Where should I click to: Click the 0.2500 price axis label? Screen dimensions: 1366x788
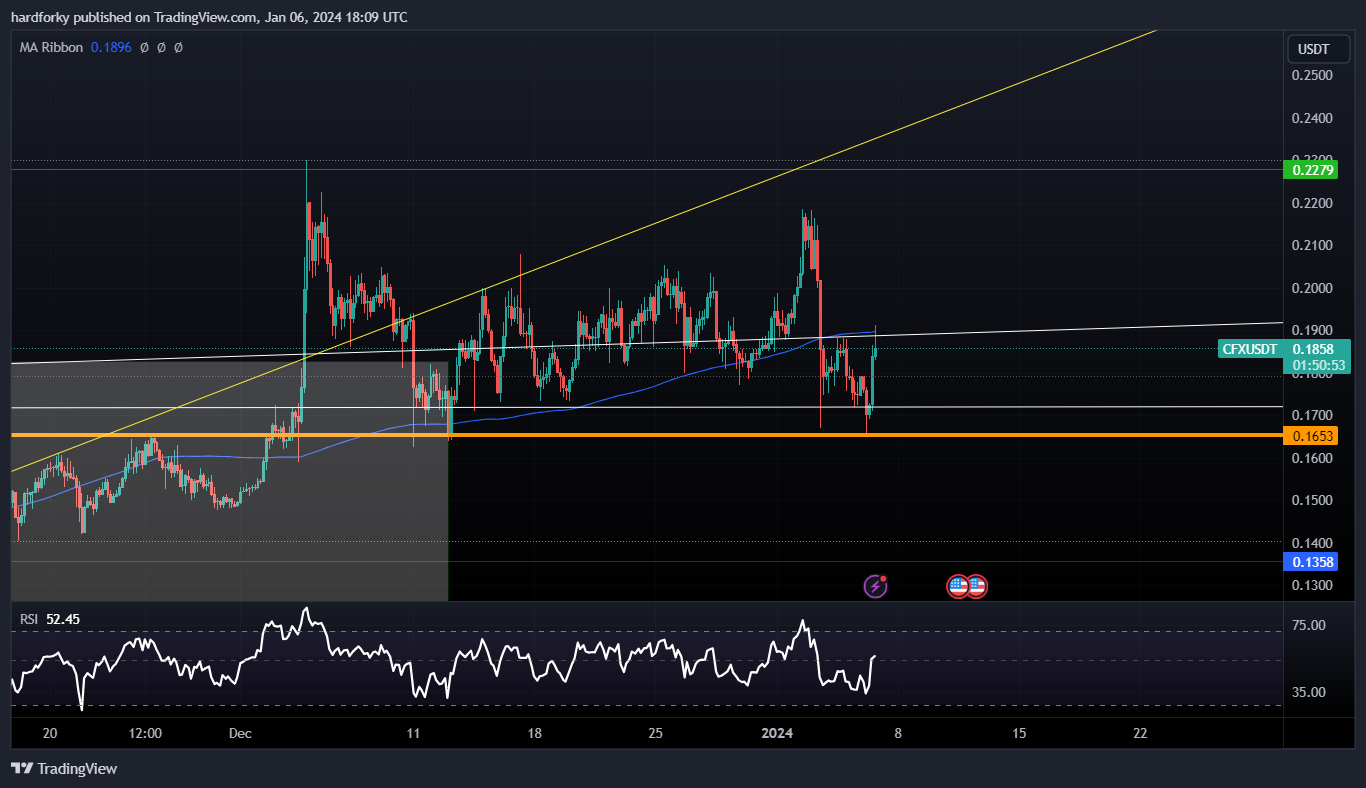tap(1313, 76)
